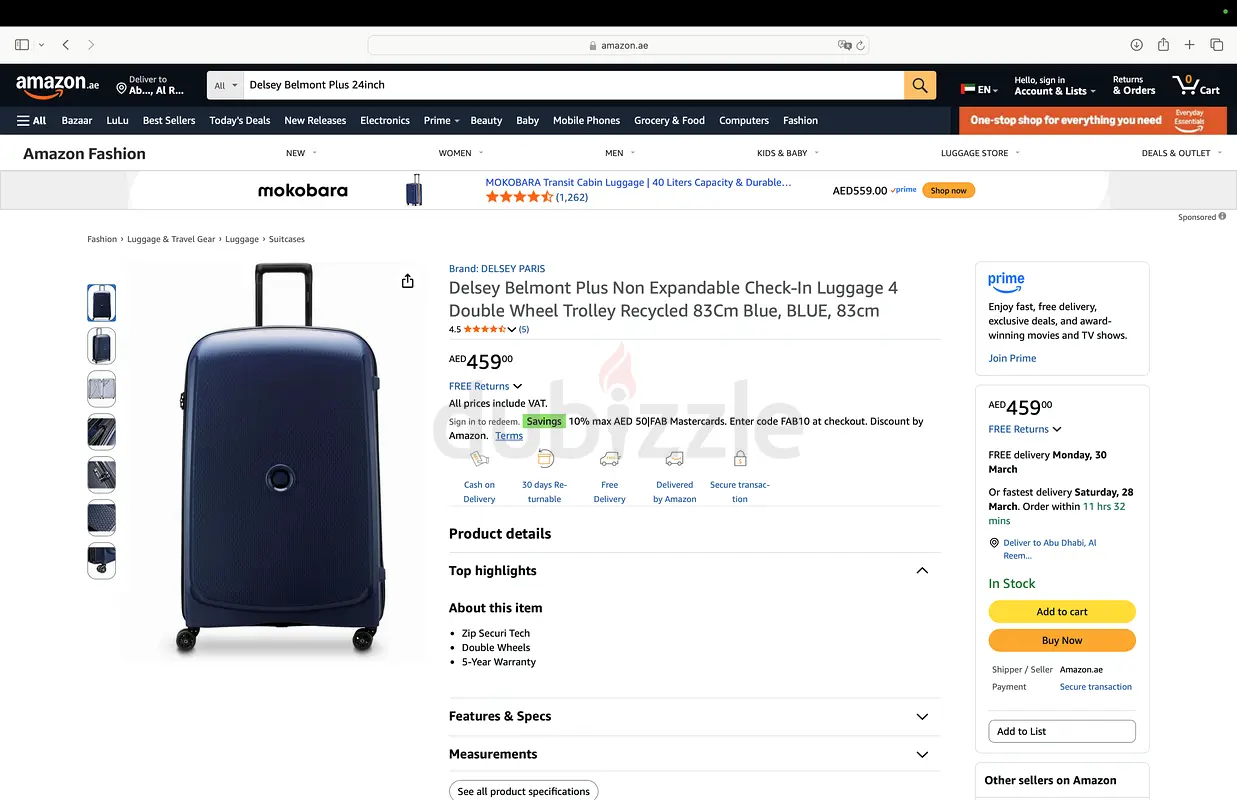The height and width of the screenshot is (800, 1237).
Task: Open Safari tab overview icon
Action: pyautogui.click(x=1216, y=45)
